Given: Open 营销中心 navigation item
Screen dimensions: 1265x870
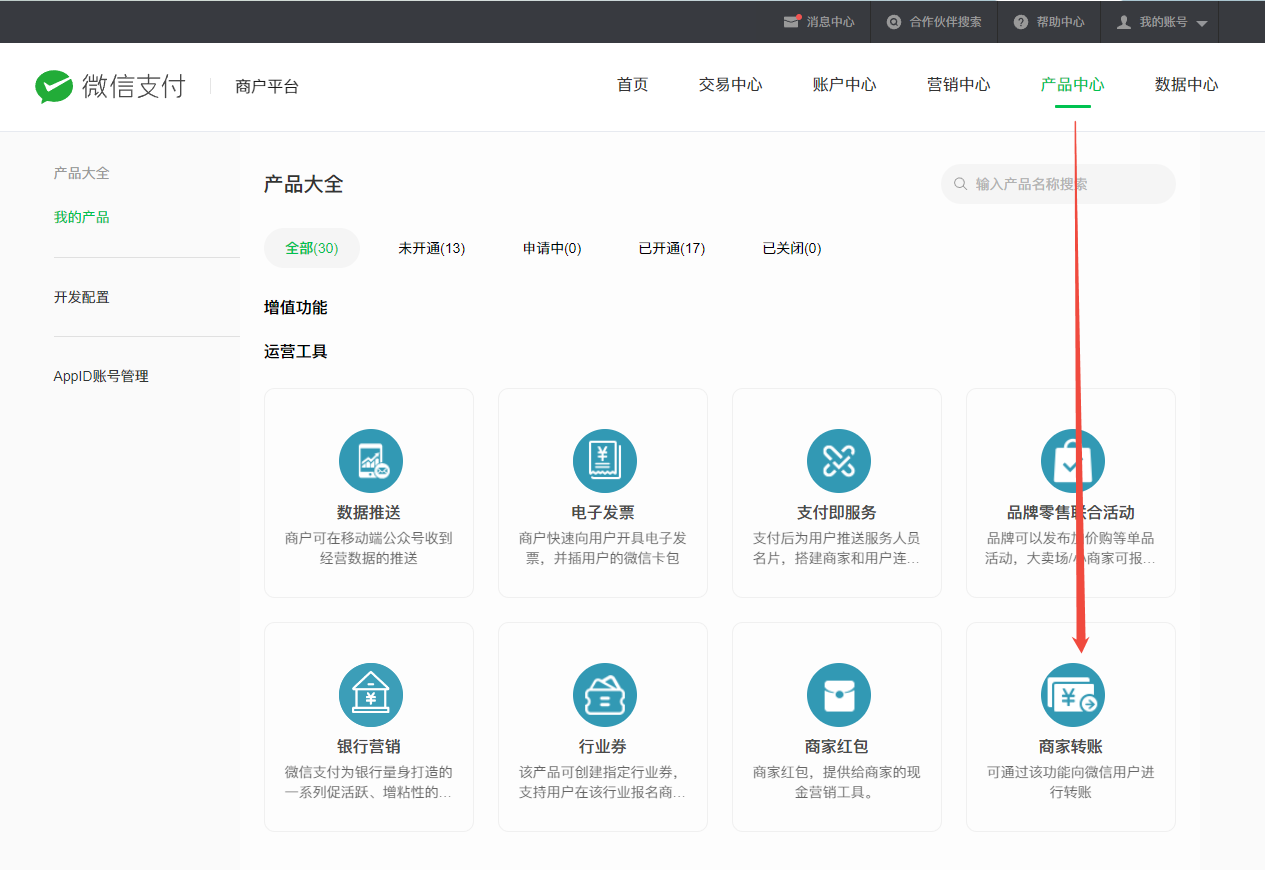Looking at the screenshot, I should pyautogui.click(x=959, y=85).
